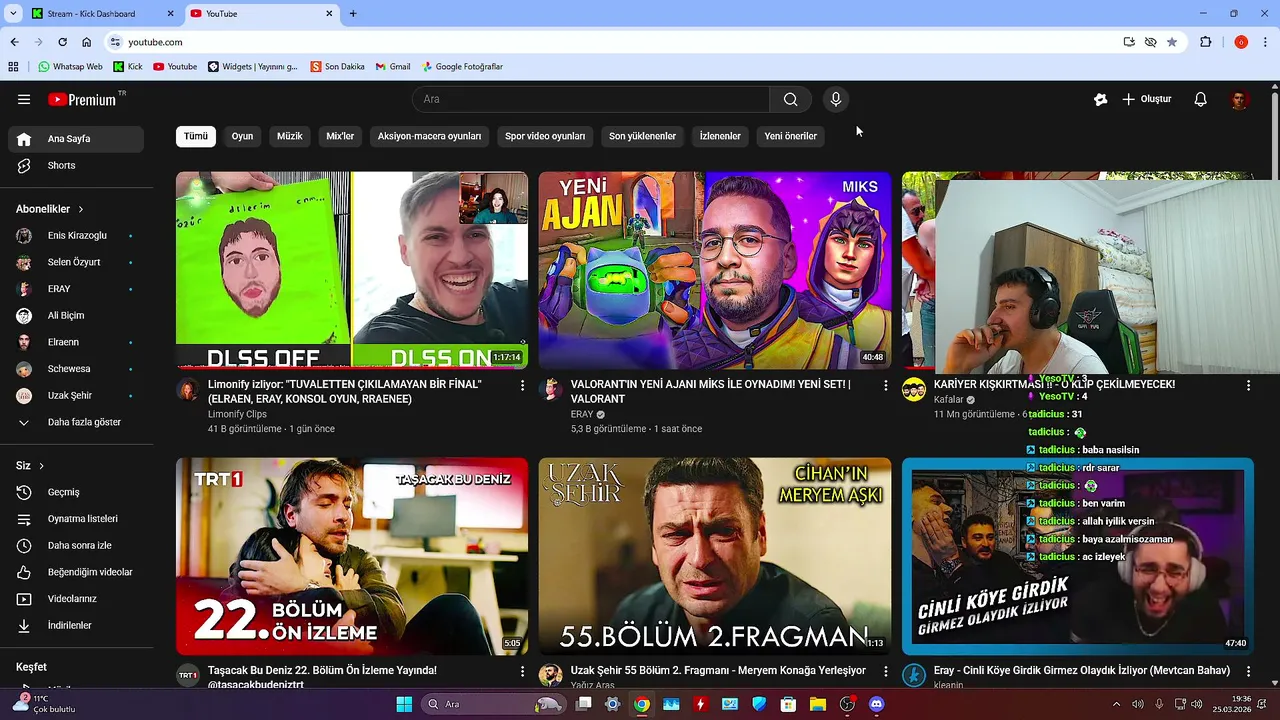
Task: Open the Uzak Şehir 55.Bölüm thumbnail
Action: click(x=715, y=556)
